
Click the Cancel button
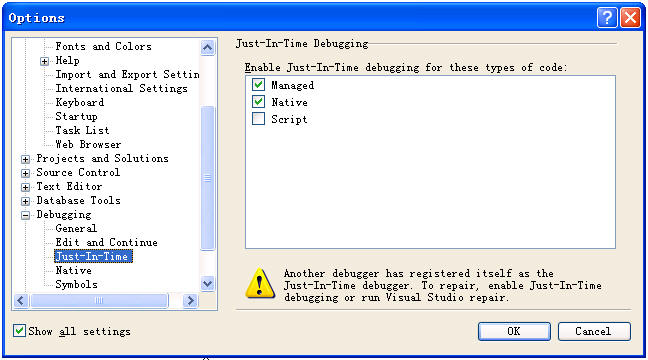tap(594, 331)
